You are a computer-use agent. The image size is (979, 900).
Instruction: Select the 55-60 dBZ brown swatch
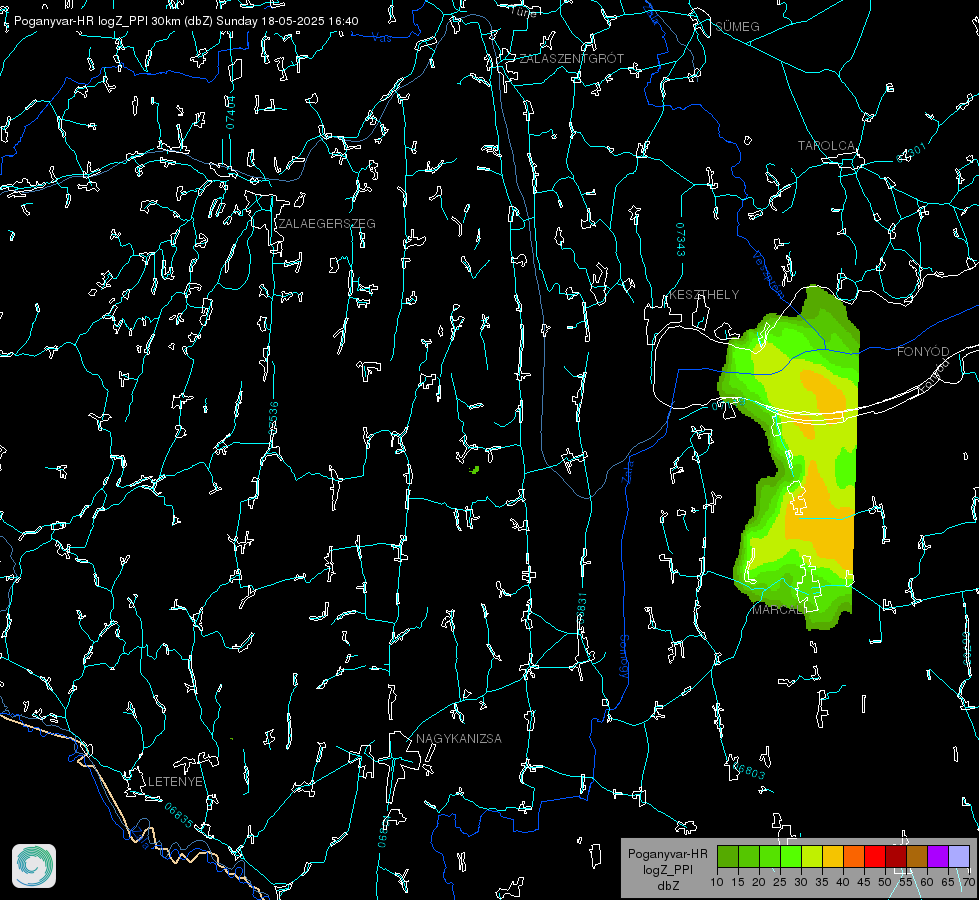point(917,856)
